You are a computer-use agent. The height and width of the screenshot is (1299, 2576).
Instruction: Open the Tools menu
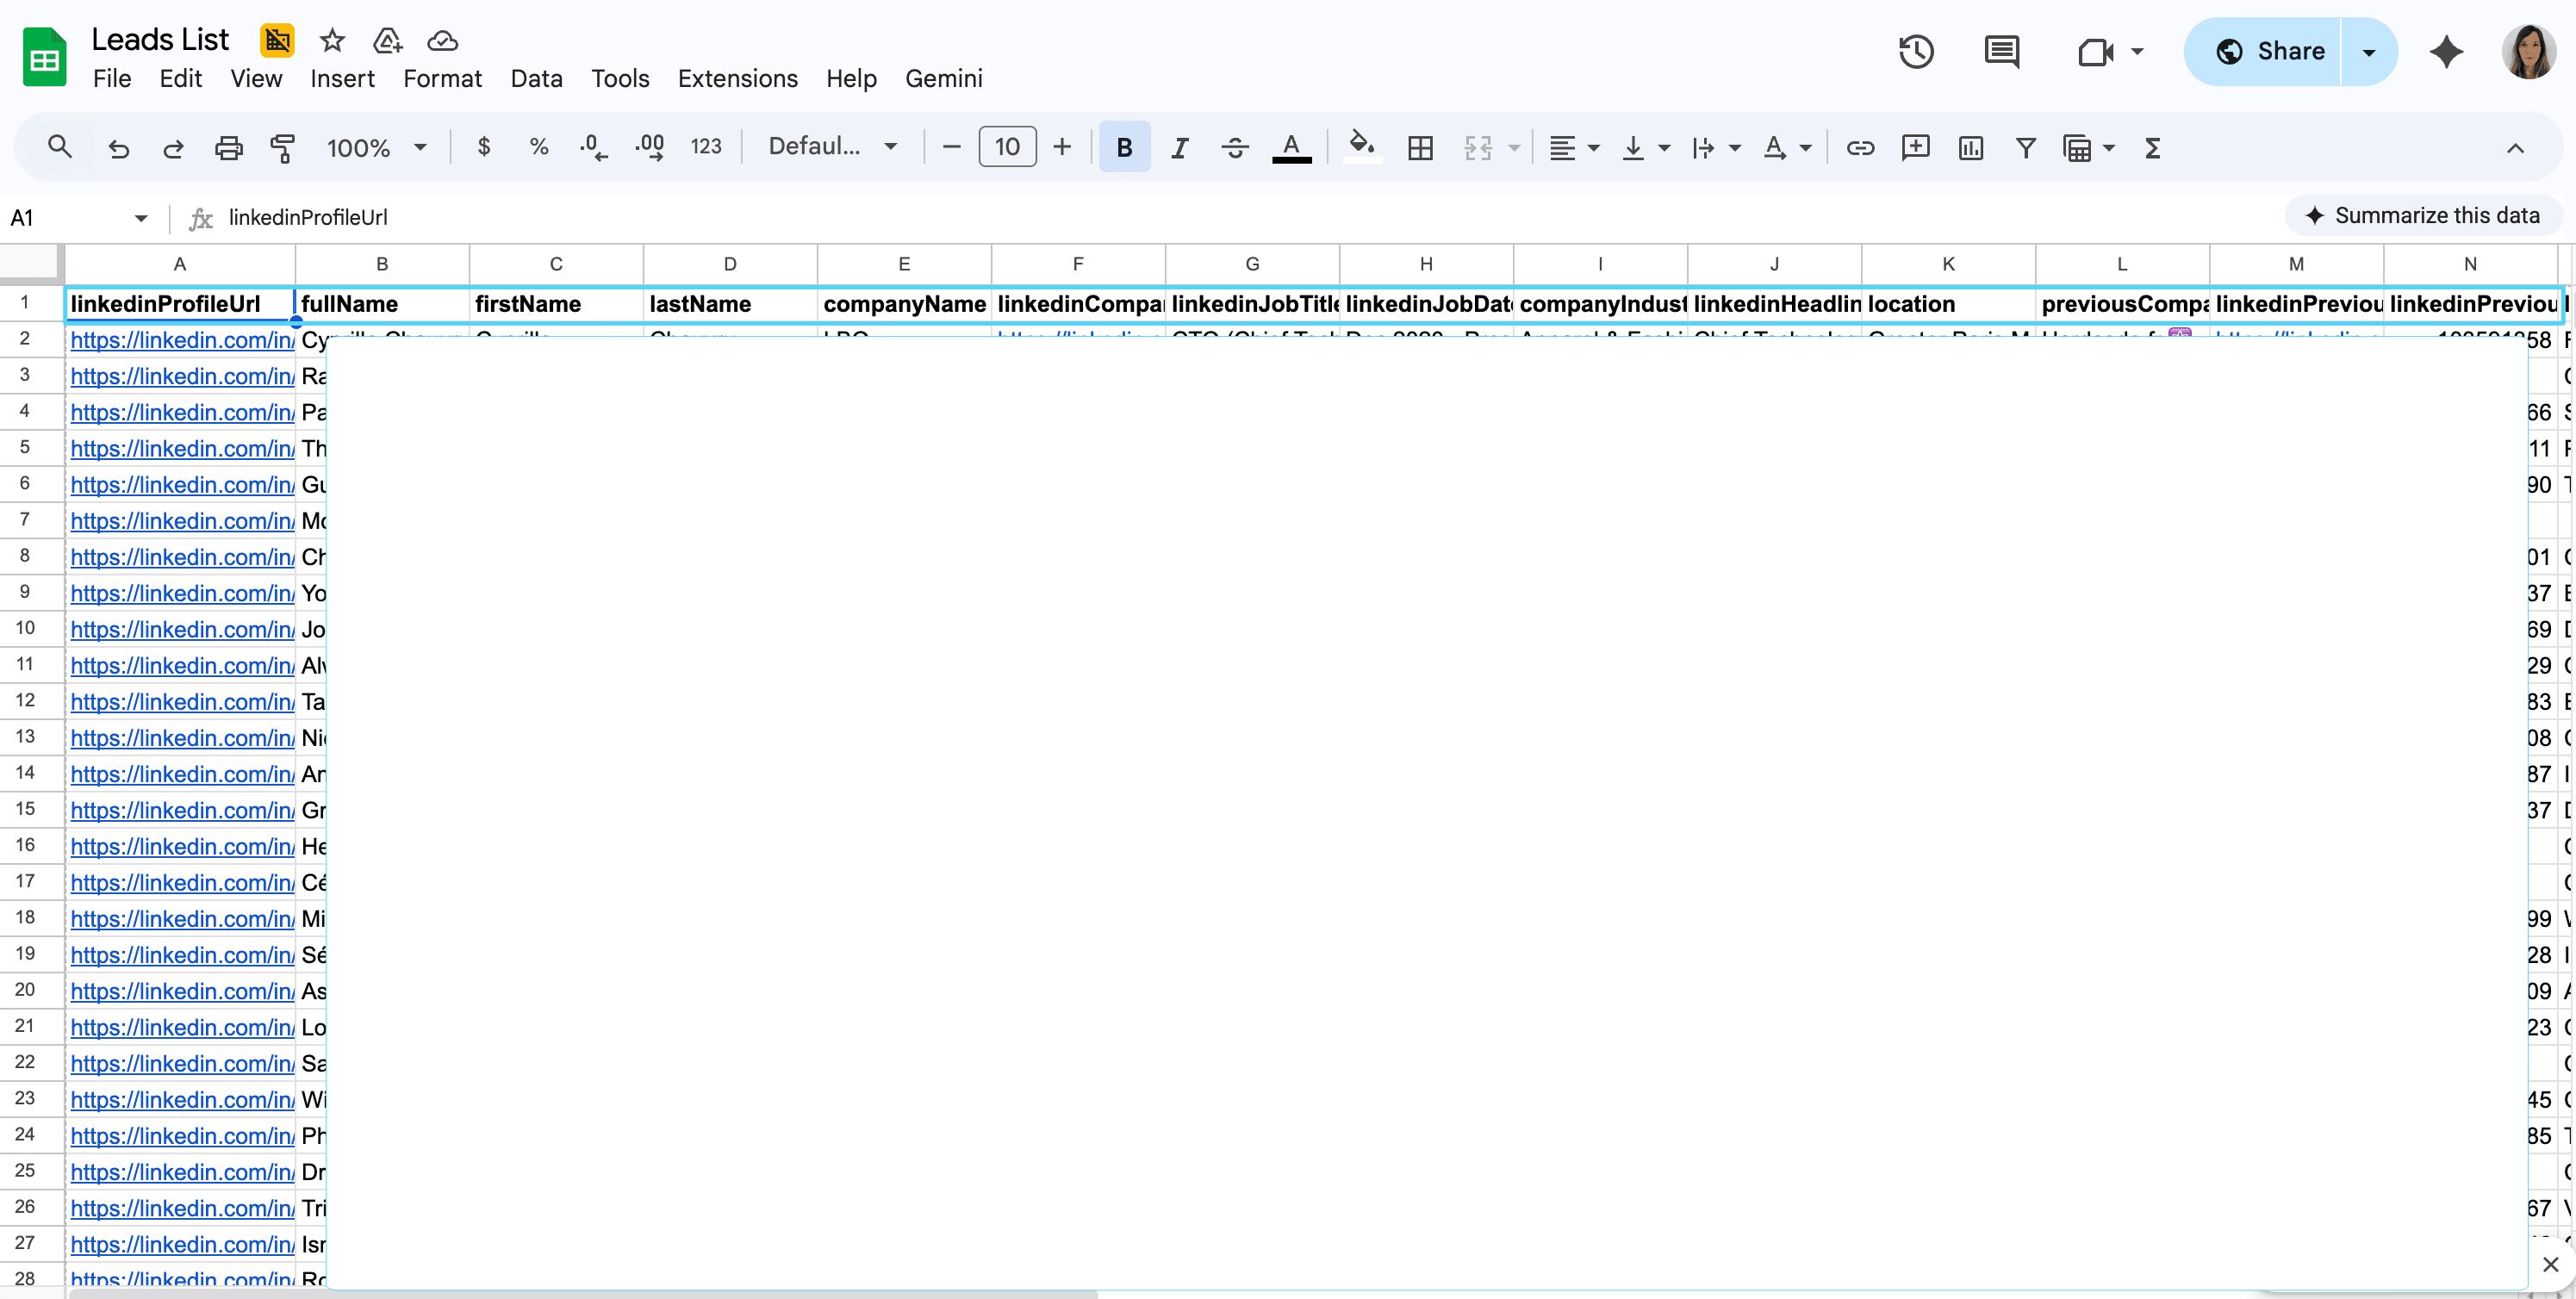point(620,79)
